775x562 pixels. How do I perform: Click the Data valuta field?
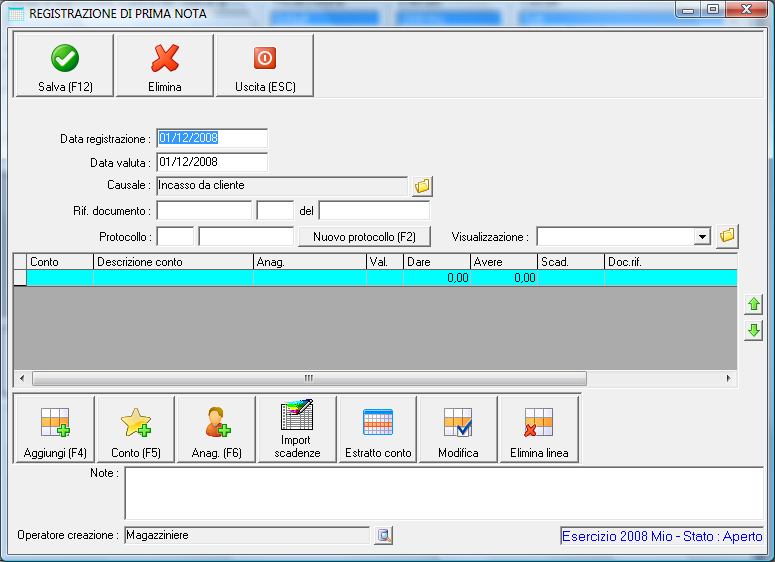[212, 162]
